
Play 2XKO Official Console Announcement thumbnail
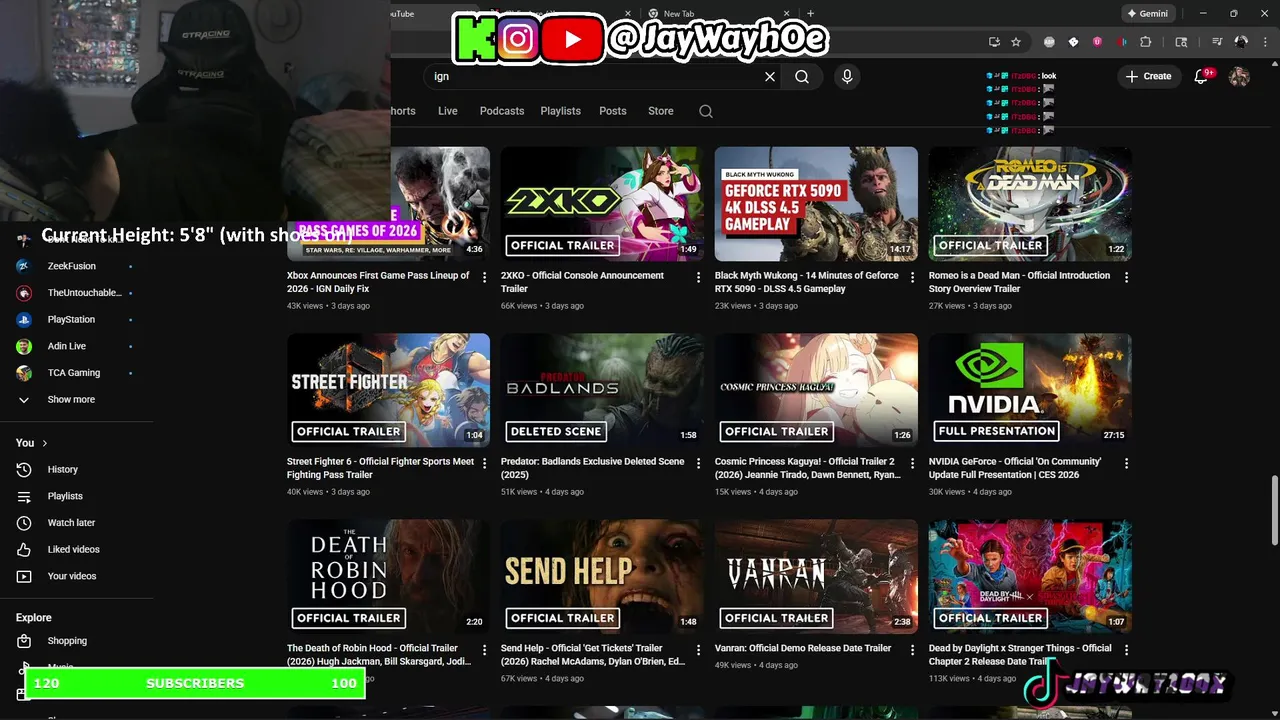click(602, 204)
